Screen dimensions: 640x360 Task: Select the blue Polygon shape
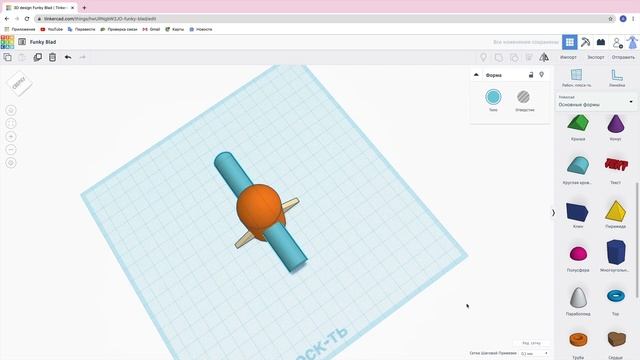click(x=616, y=252)
